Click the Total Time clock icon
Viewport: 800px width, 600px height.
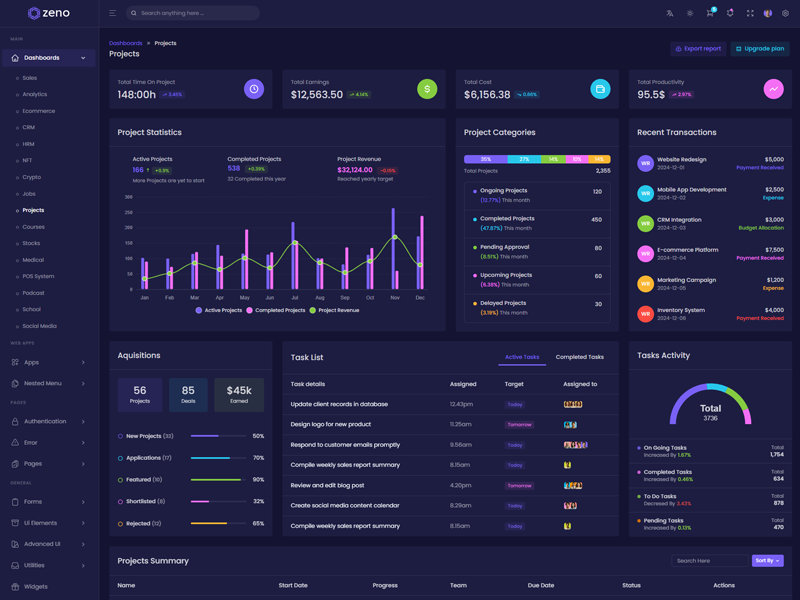coord(254,89)
